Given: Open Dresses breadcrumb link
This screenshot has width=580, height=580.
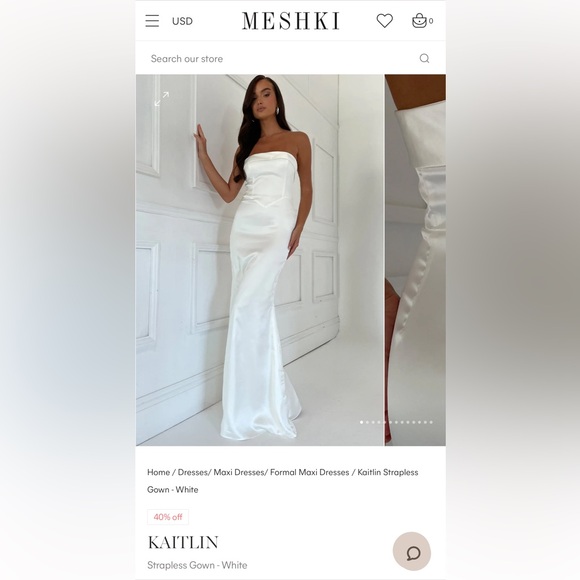Looking at the screenshot, I should click(x=192, y=472).
